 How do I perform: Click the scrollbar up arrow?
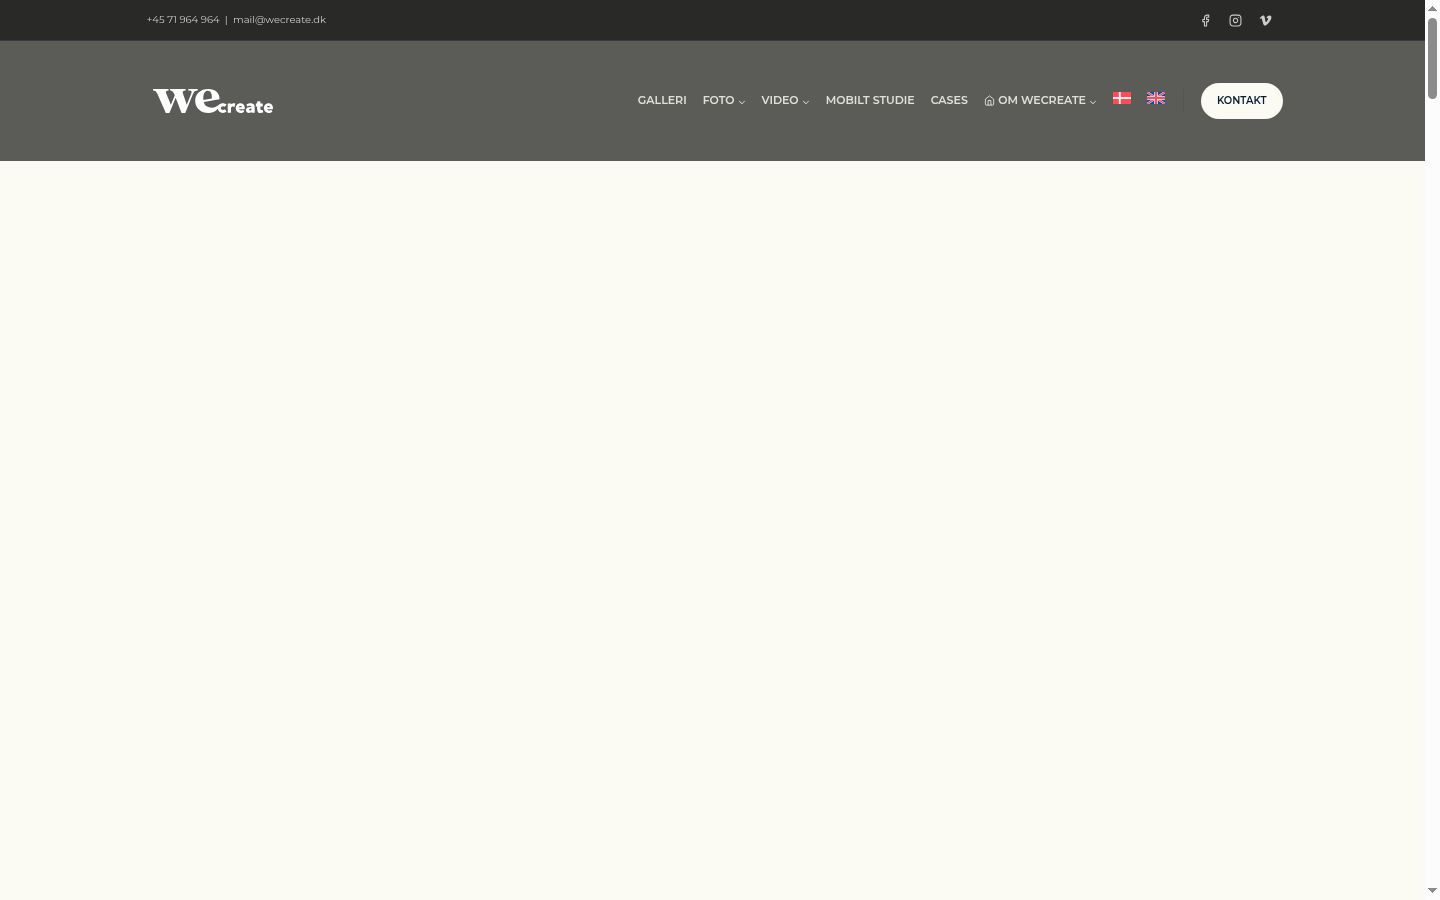click(x=1432, y=8)
